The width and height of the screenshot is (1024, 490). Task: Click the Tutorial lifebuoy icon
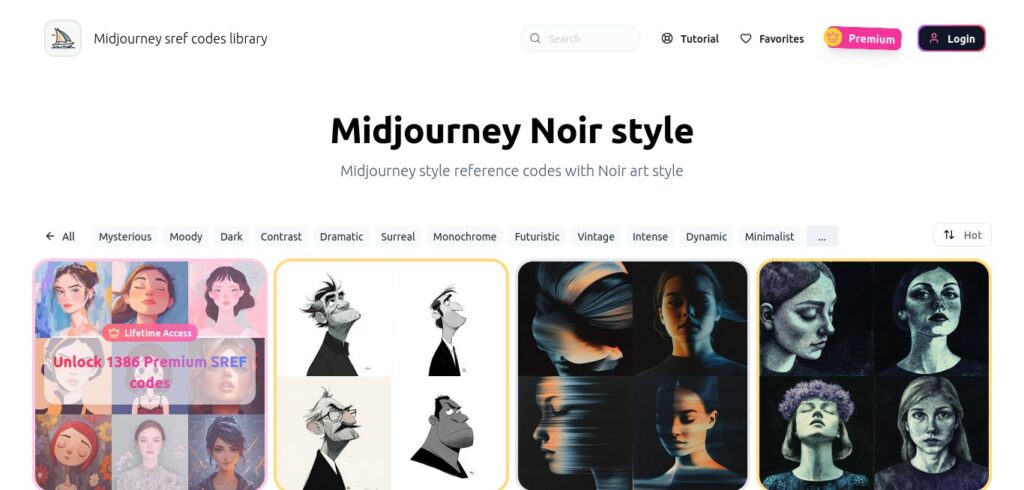click(667, 39)
